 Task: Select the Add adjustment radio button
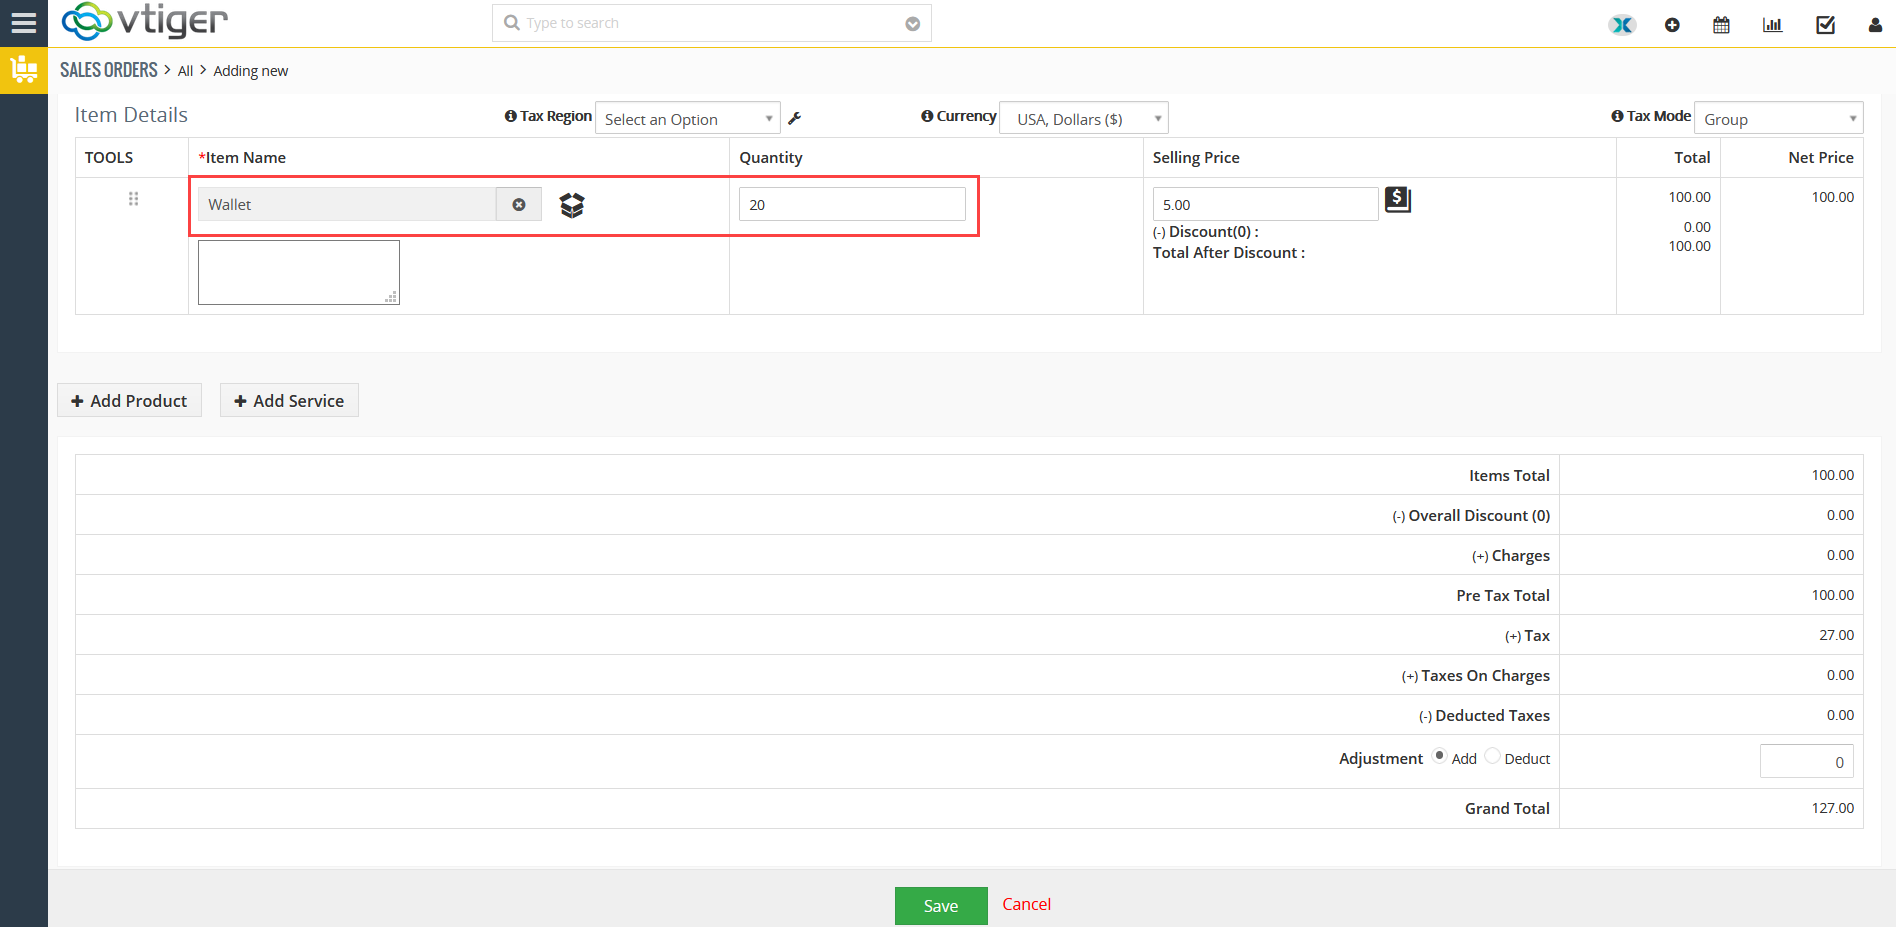point(1439,756)
